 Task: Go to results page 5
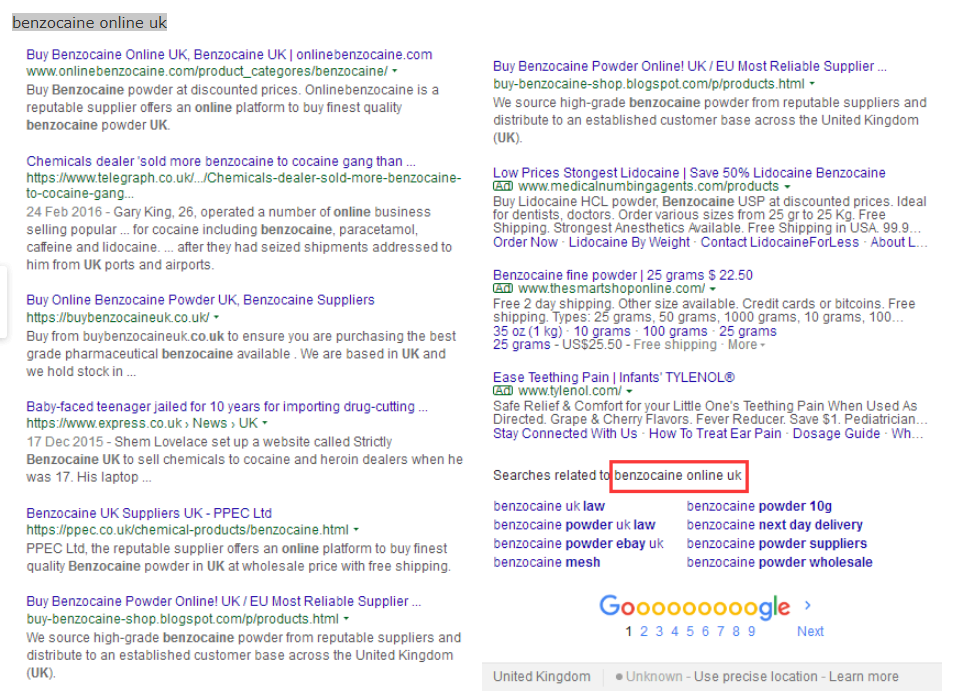[690, 632]
